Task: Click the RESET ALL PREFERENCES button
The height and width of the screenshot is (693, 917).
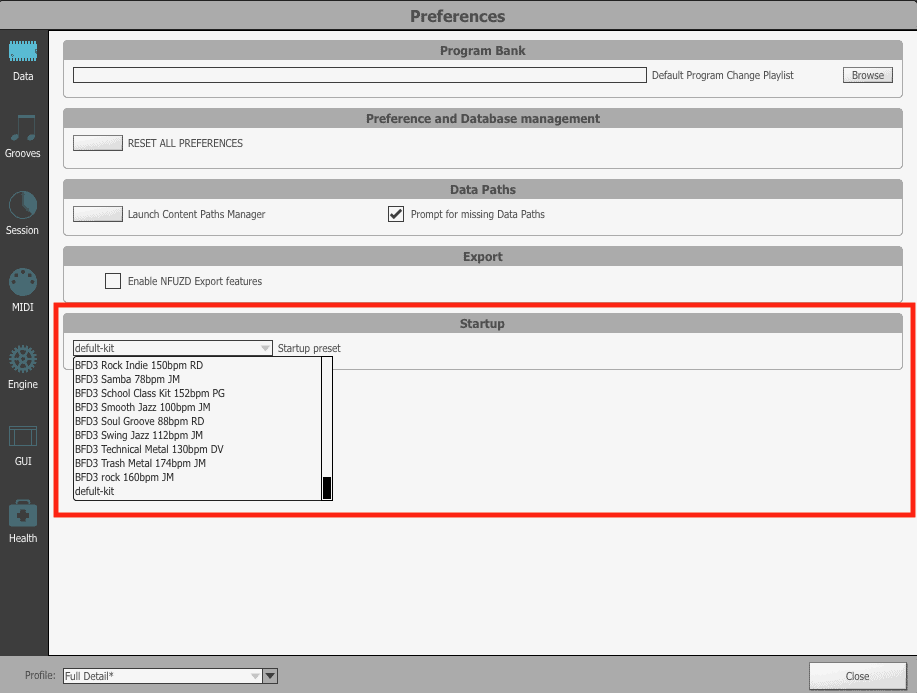Action: click(98, 143)
